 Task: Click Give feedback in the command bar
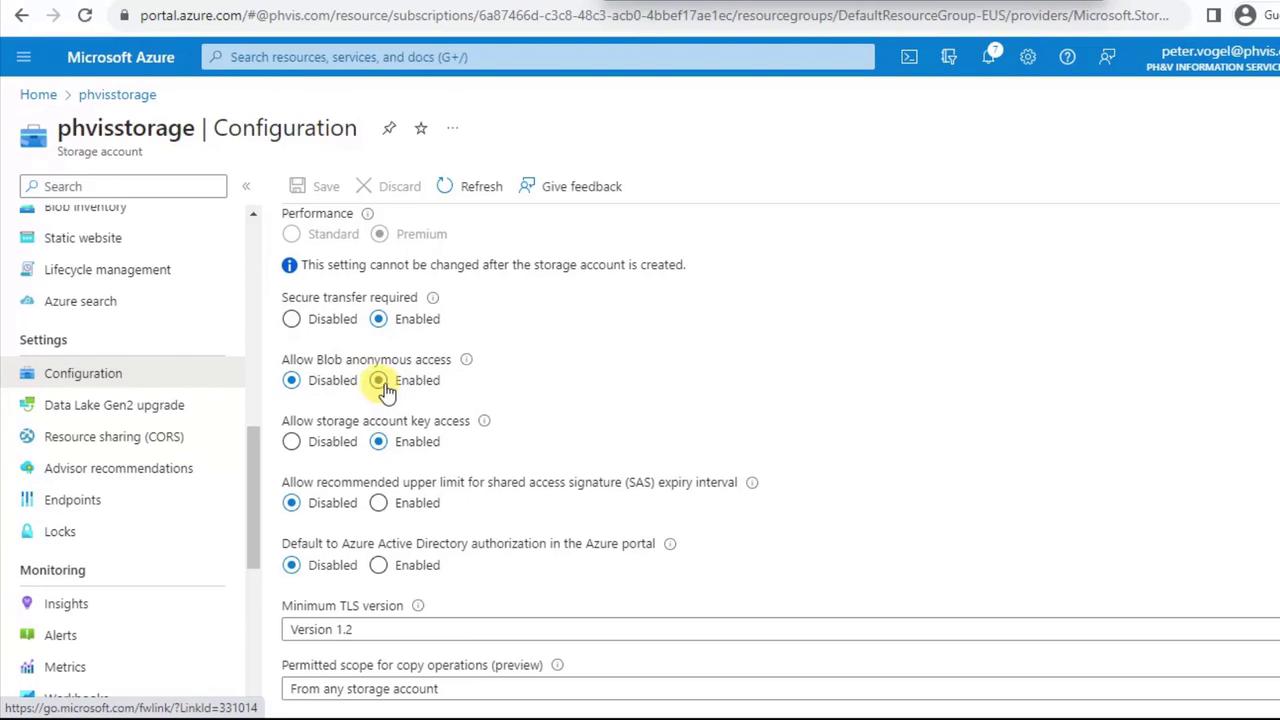570,186
